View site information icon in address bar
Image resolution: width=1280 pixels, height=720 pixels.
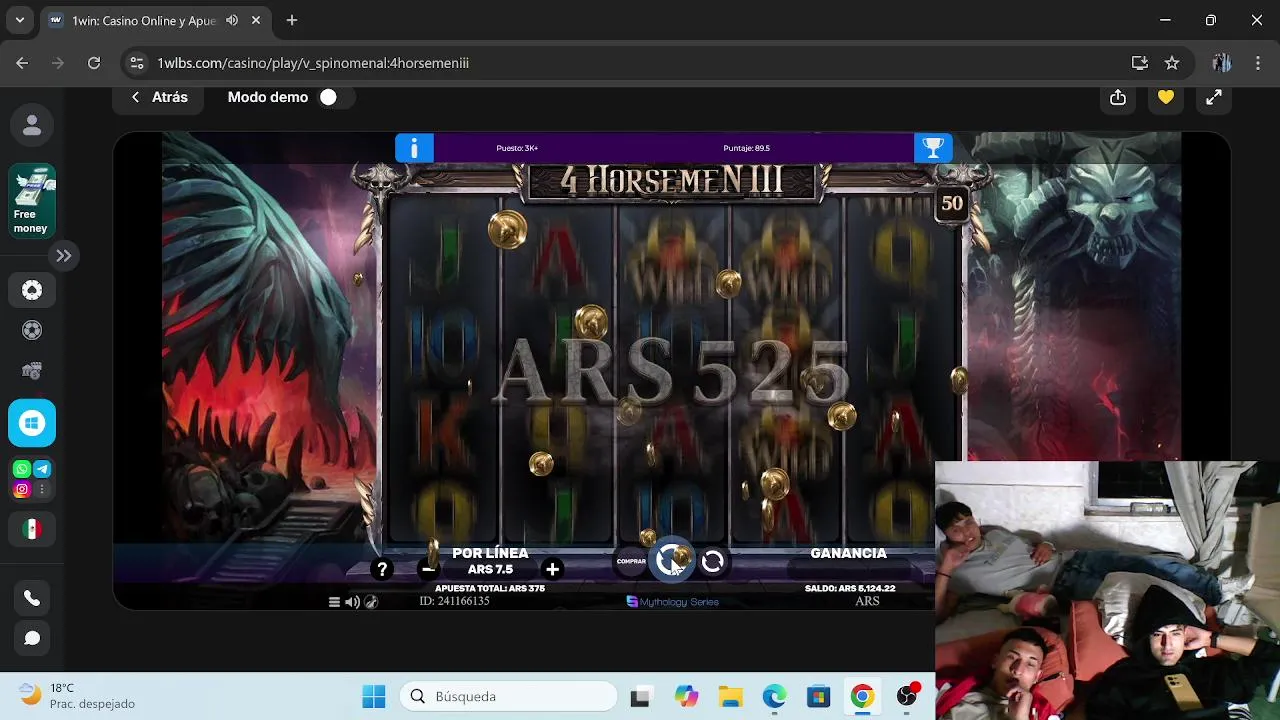pos(137,63)
